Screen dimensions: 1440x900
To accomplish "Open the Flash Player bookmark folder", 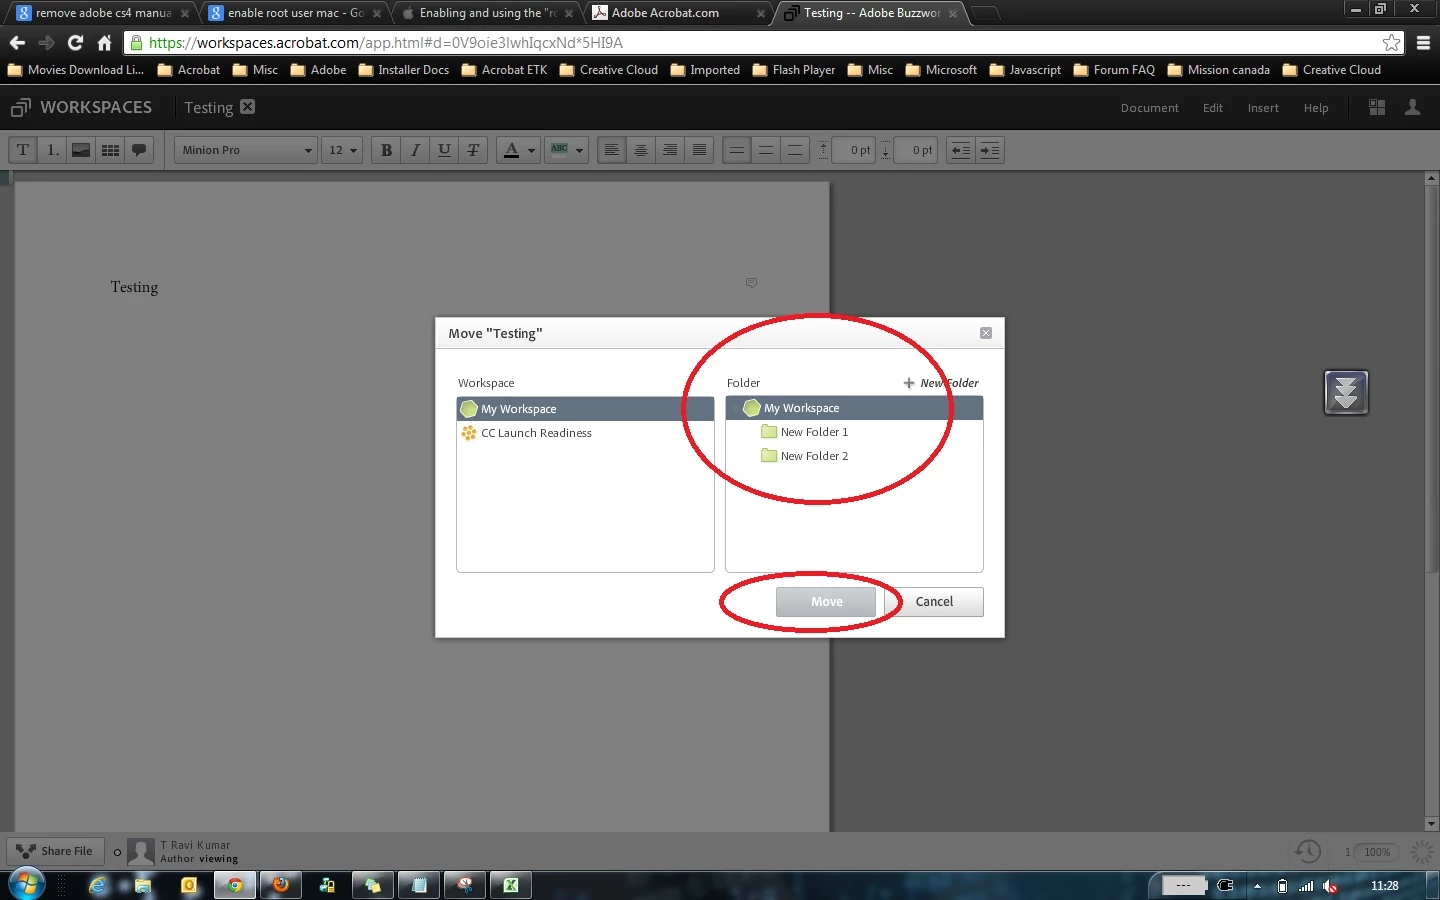I will (x=794, y=70).
